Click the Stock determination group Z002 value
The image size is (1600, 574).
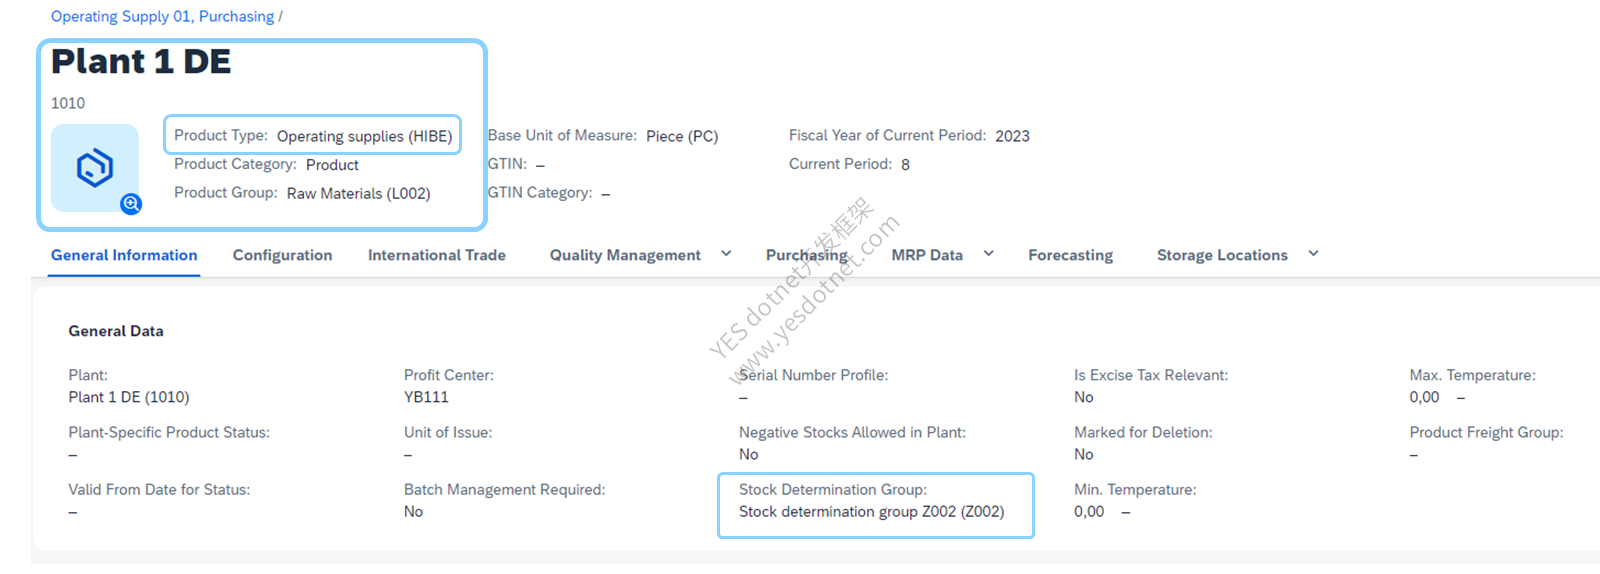pyautogui.click(x=871, y=512)
